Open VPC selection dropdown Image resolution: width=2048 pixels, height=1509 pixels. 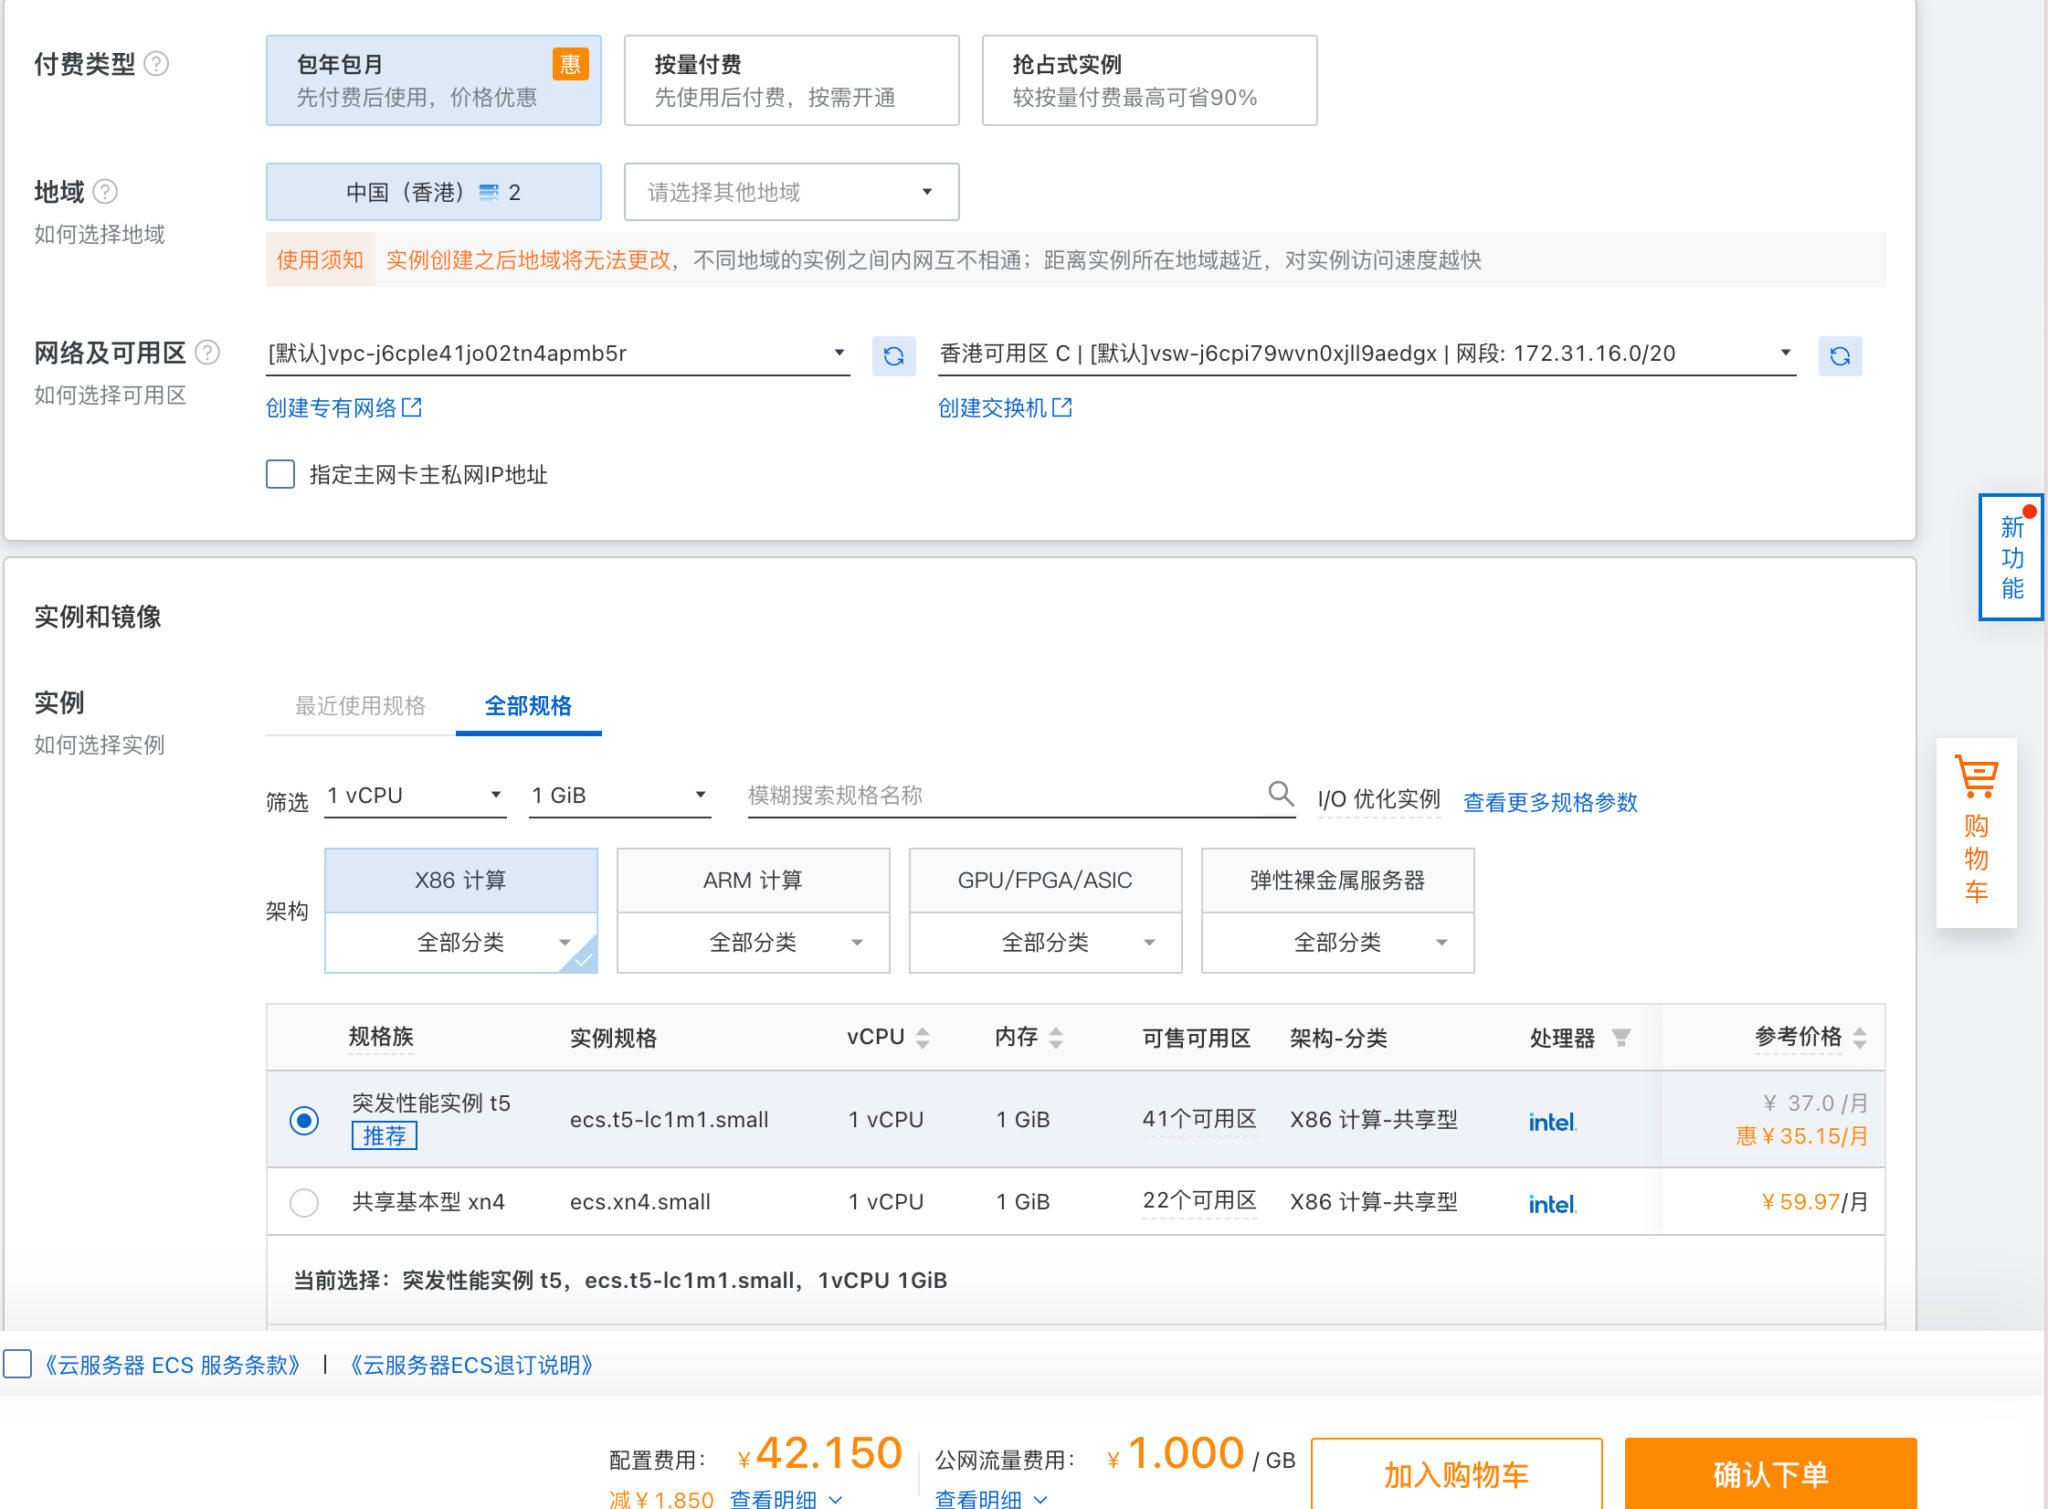558,354
